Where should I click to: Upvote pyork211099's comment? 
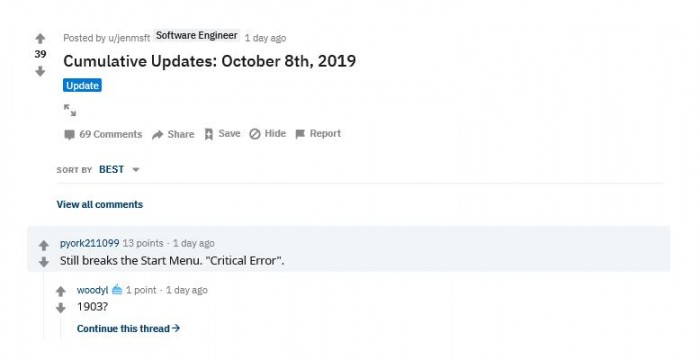[x=44, y=245]
